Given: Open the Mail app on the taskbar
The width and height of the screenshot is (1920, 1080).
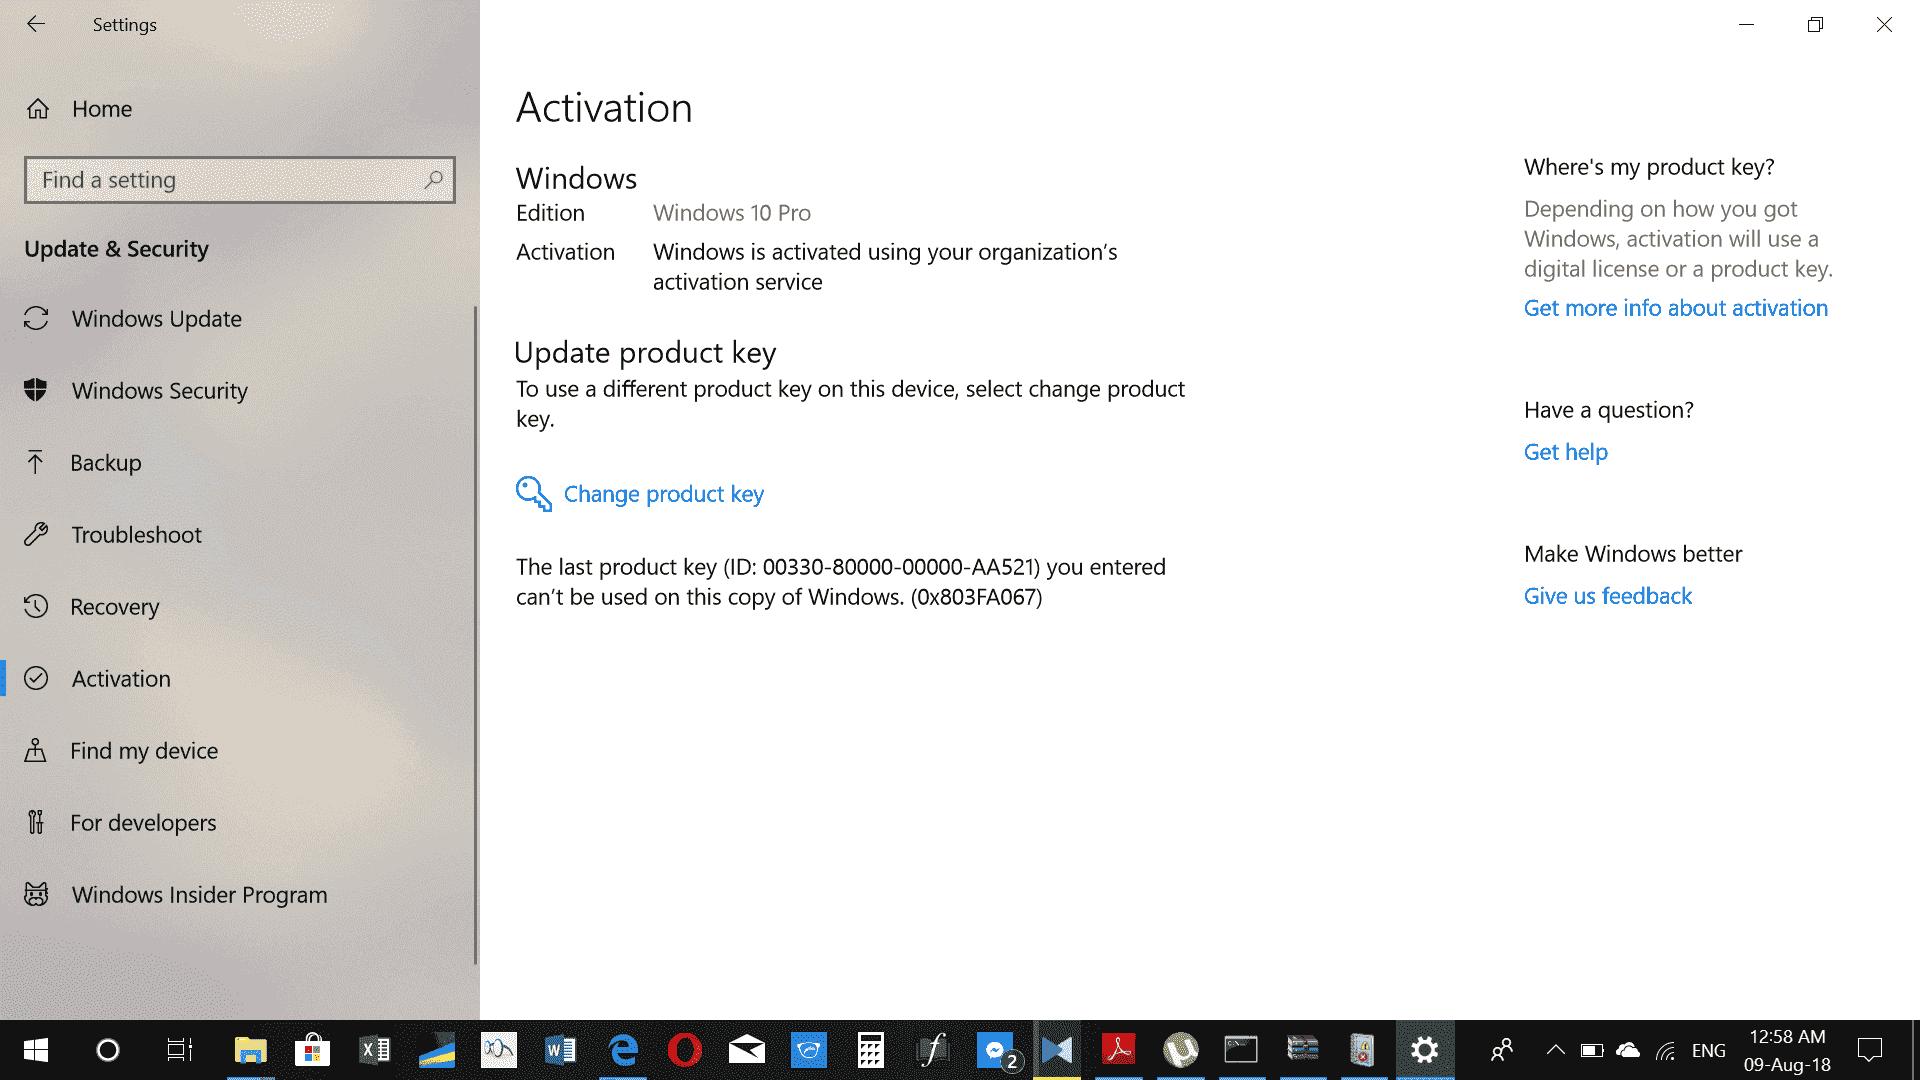Looking at the screenshot, I should (747, 1050).
